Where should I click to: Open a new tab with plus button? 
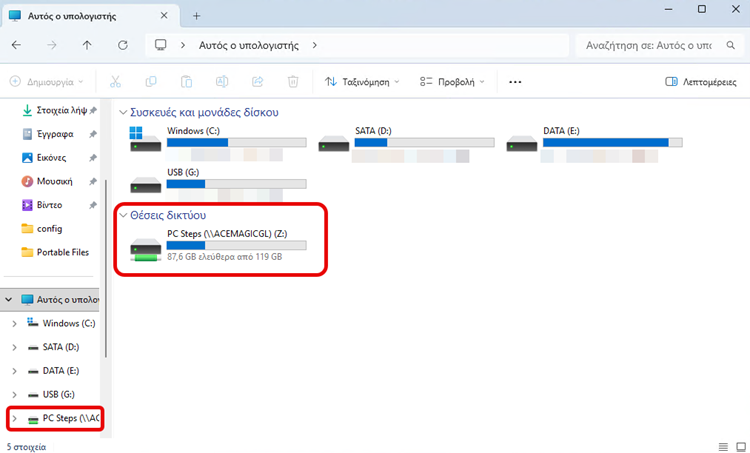197,16
